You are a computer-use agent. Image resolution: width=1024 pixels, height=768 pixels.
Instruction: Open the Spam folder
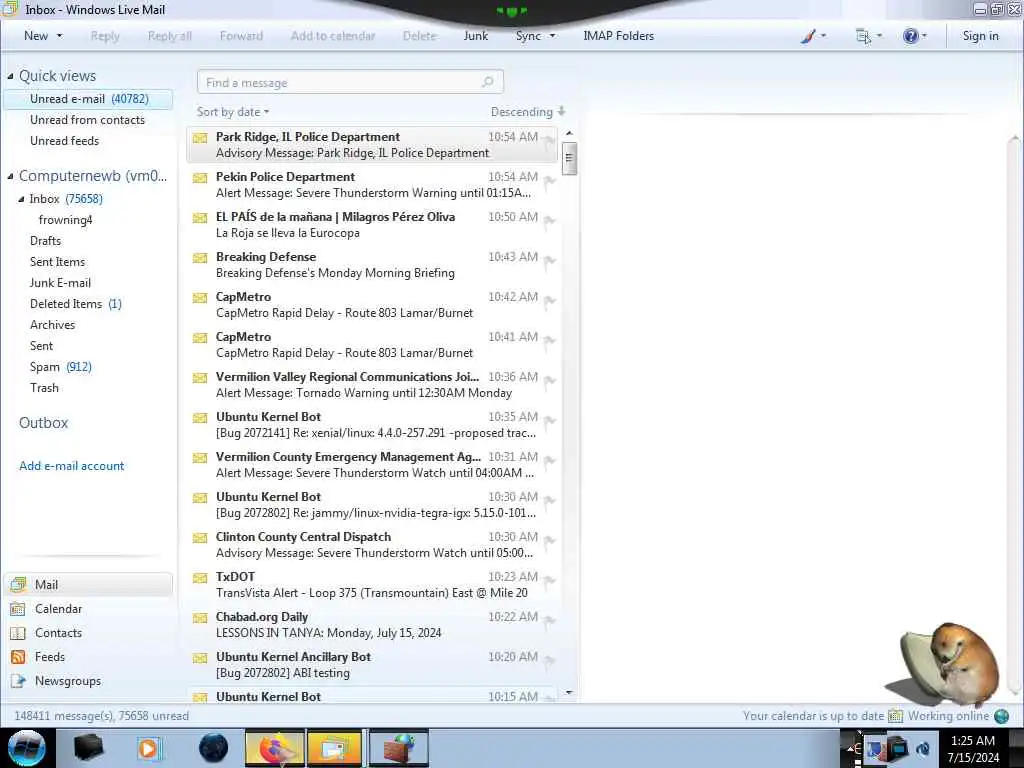pos(61,367)
